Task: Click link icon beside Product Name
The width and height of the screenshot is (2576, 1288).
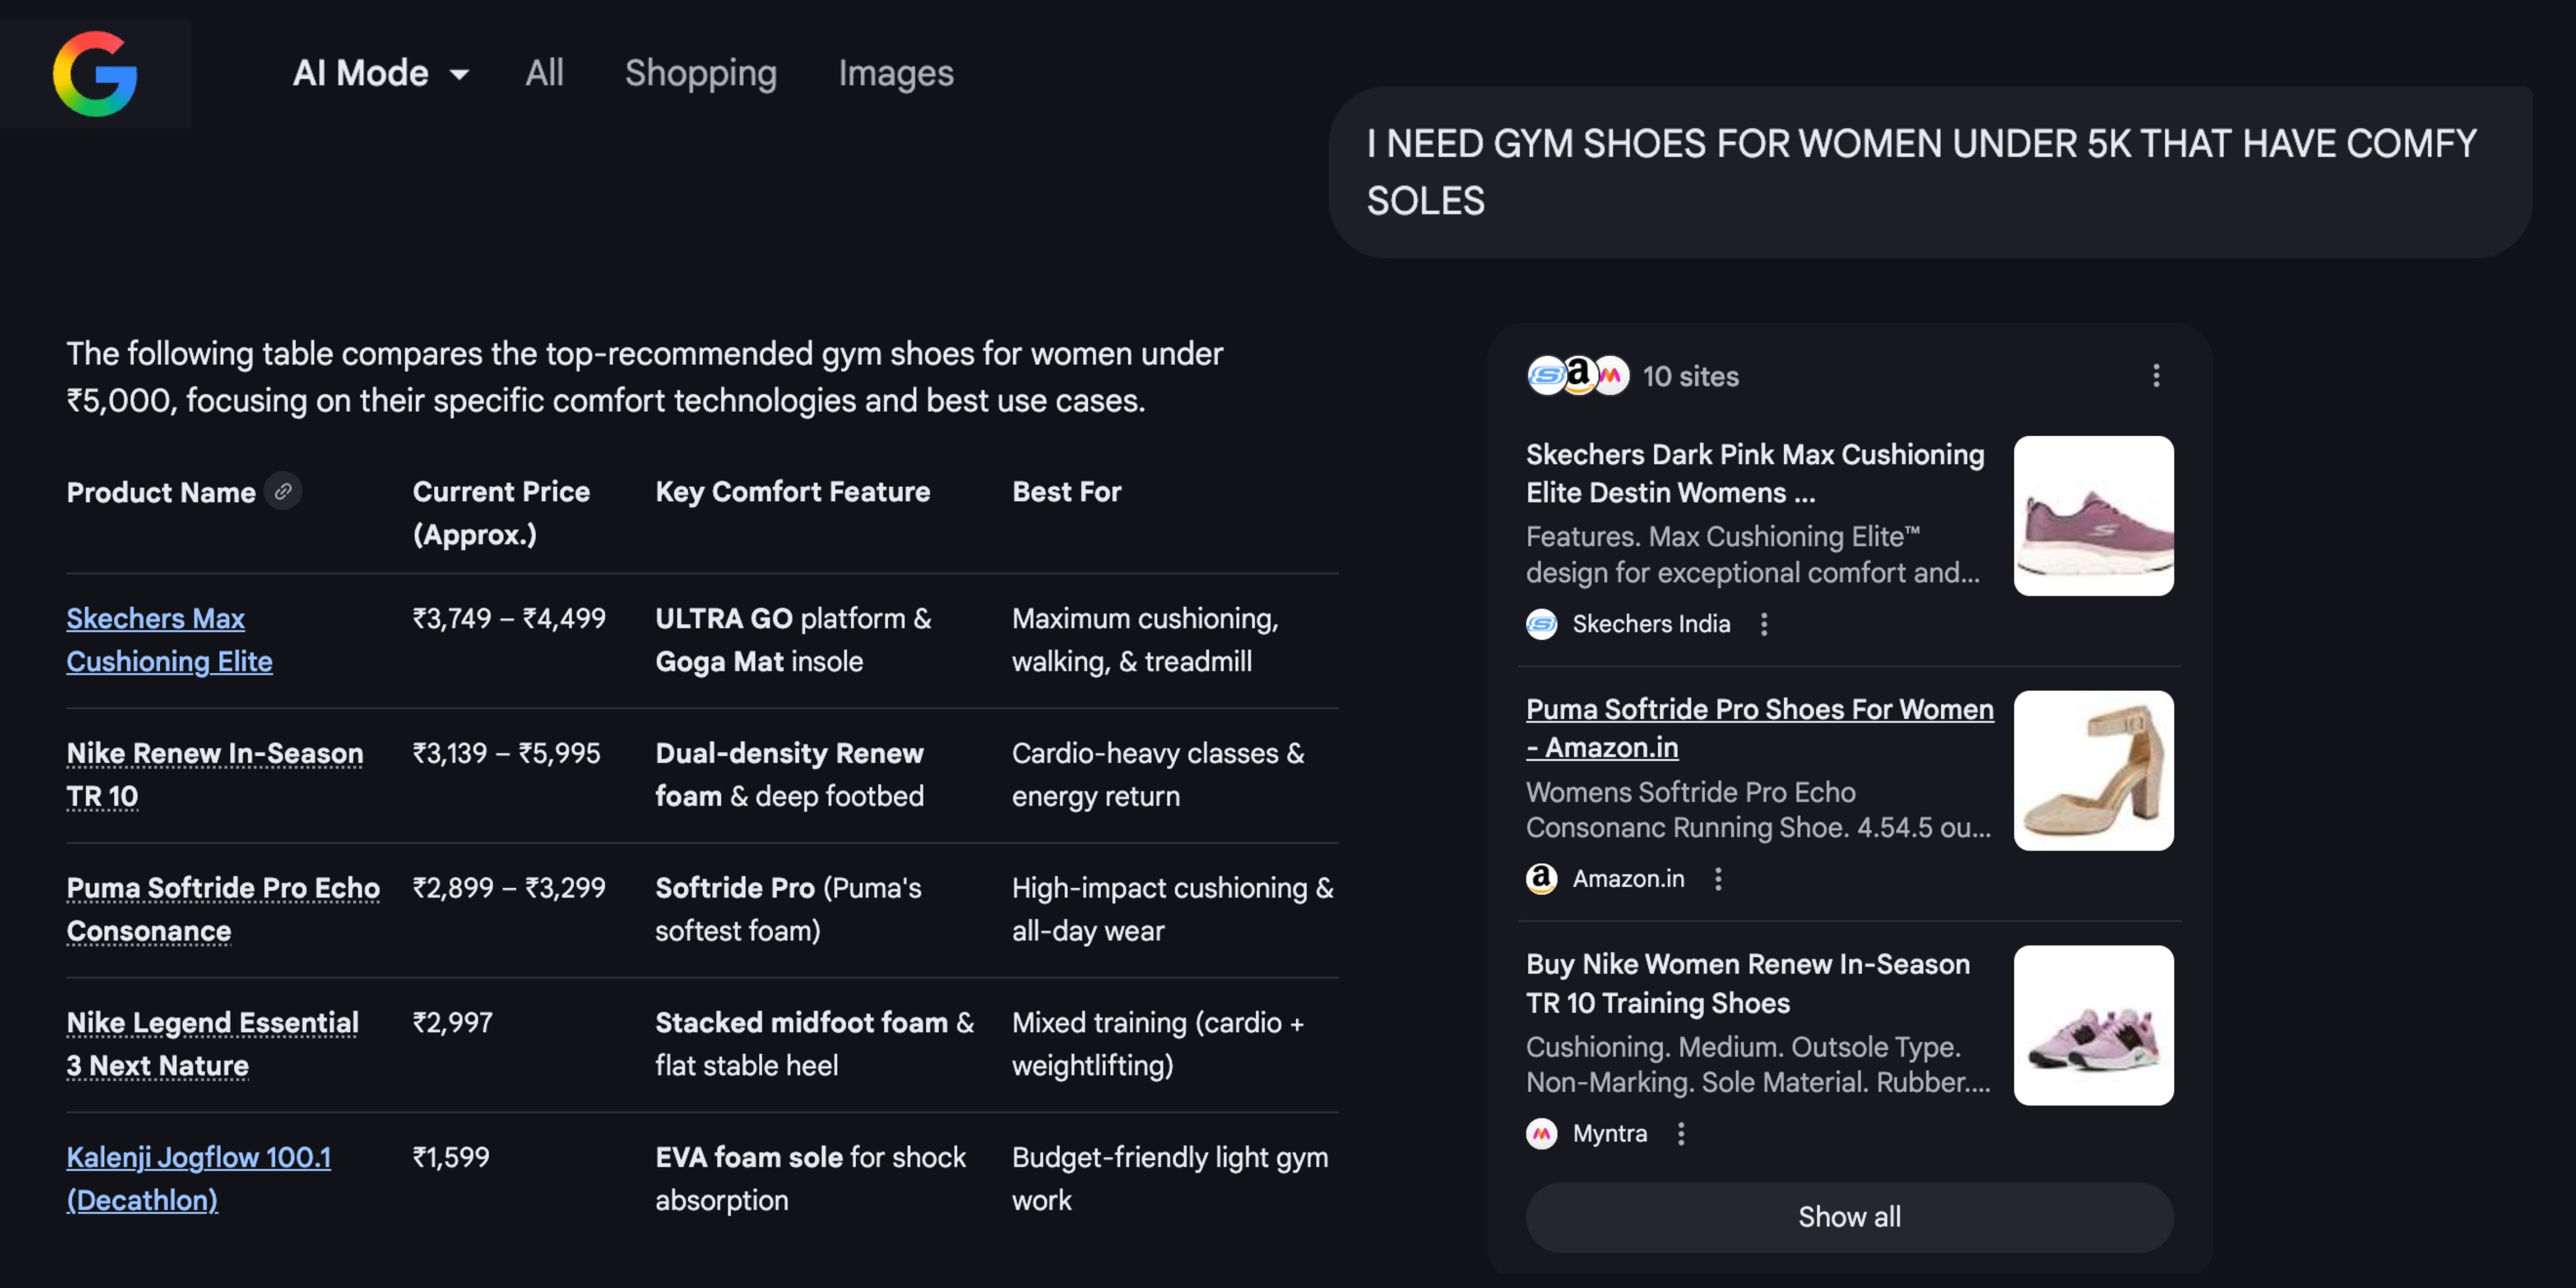Action: 283,491
